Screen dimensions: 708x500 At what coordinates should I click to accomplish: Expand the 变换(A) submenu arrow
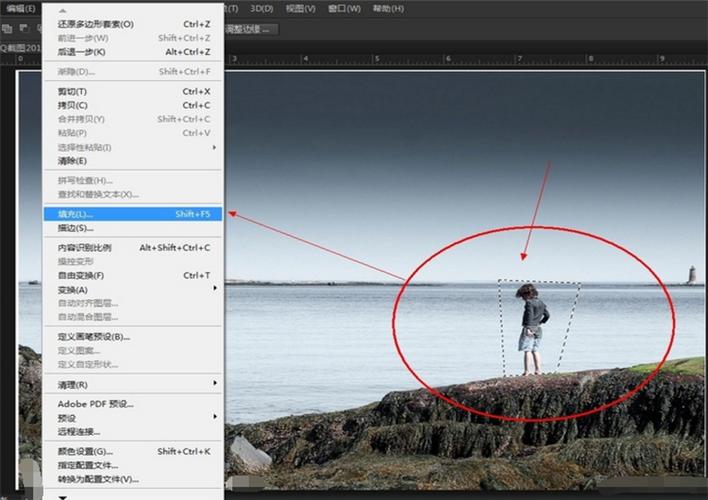[x=214, y=288]
